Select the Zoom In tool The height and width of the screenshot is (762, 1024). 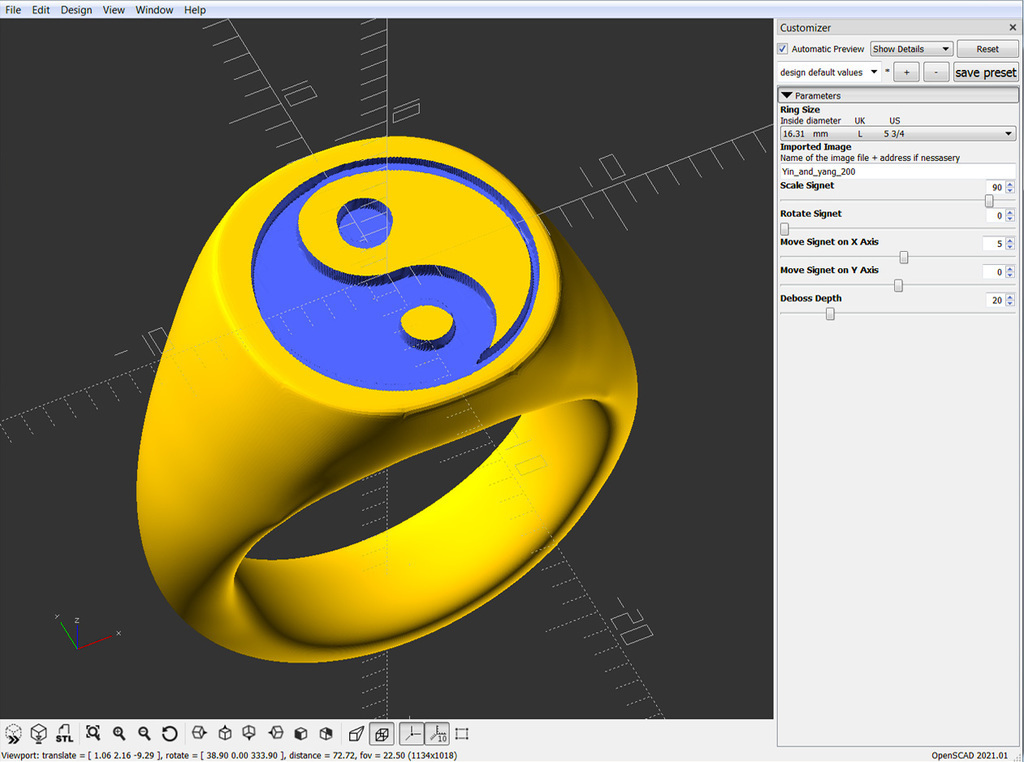click(120, 733)
